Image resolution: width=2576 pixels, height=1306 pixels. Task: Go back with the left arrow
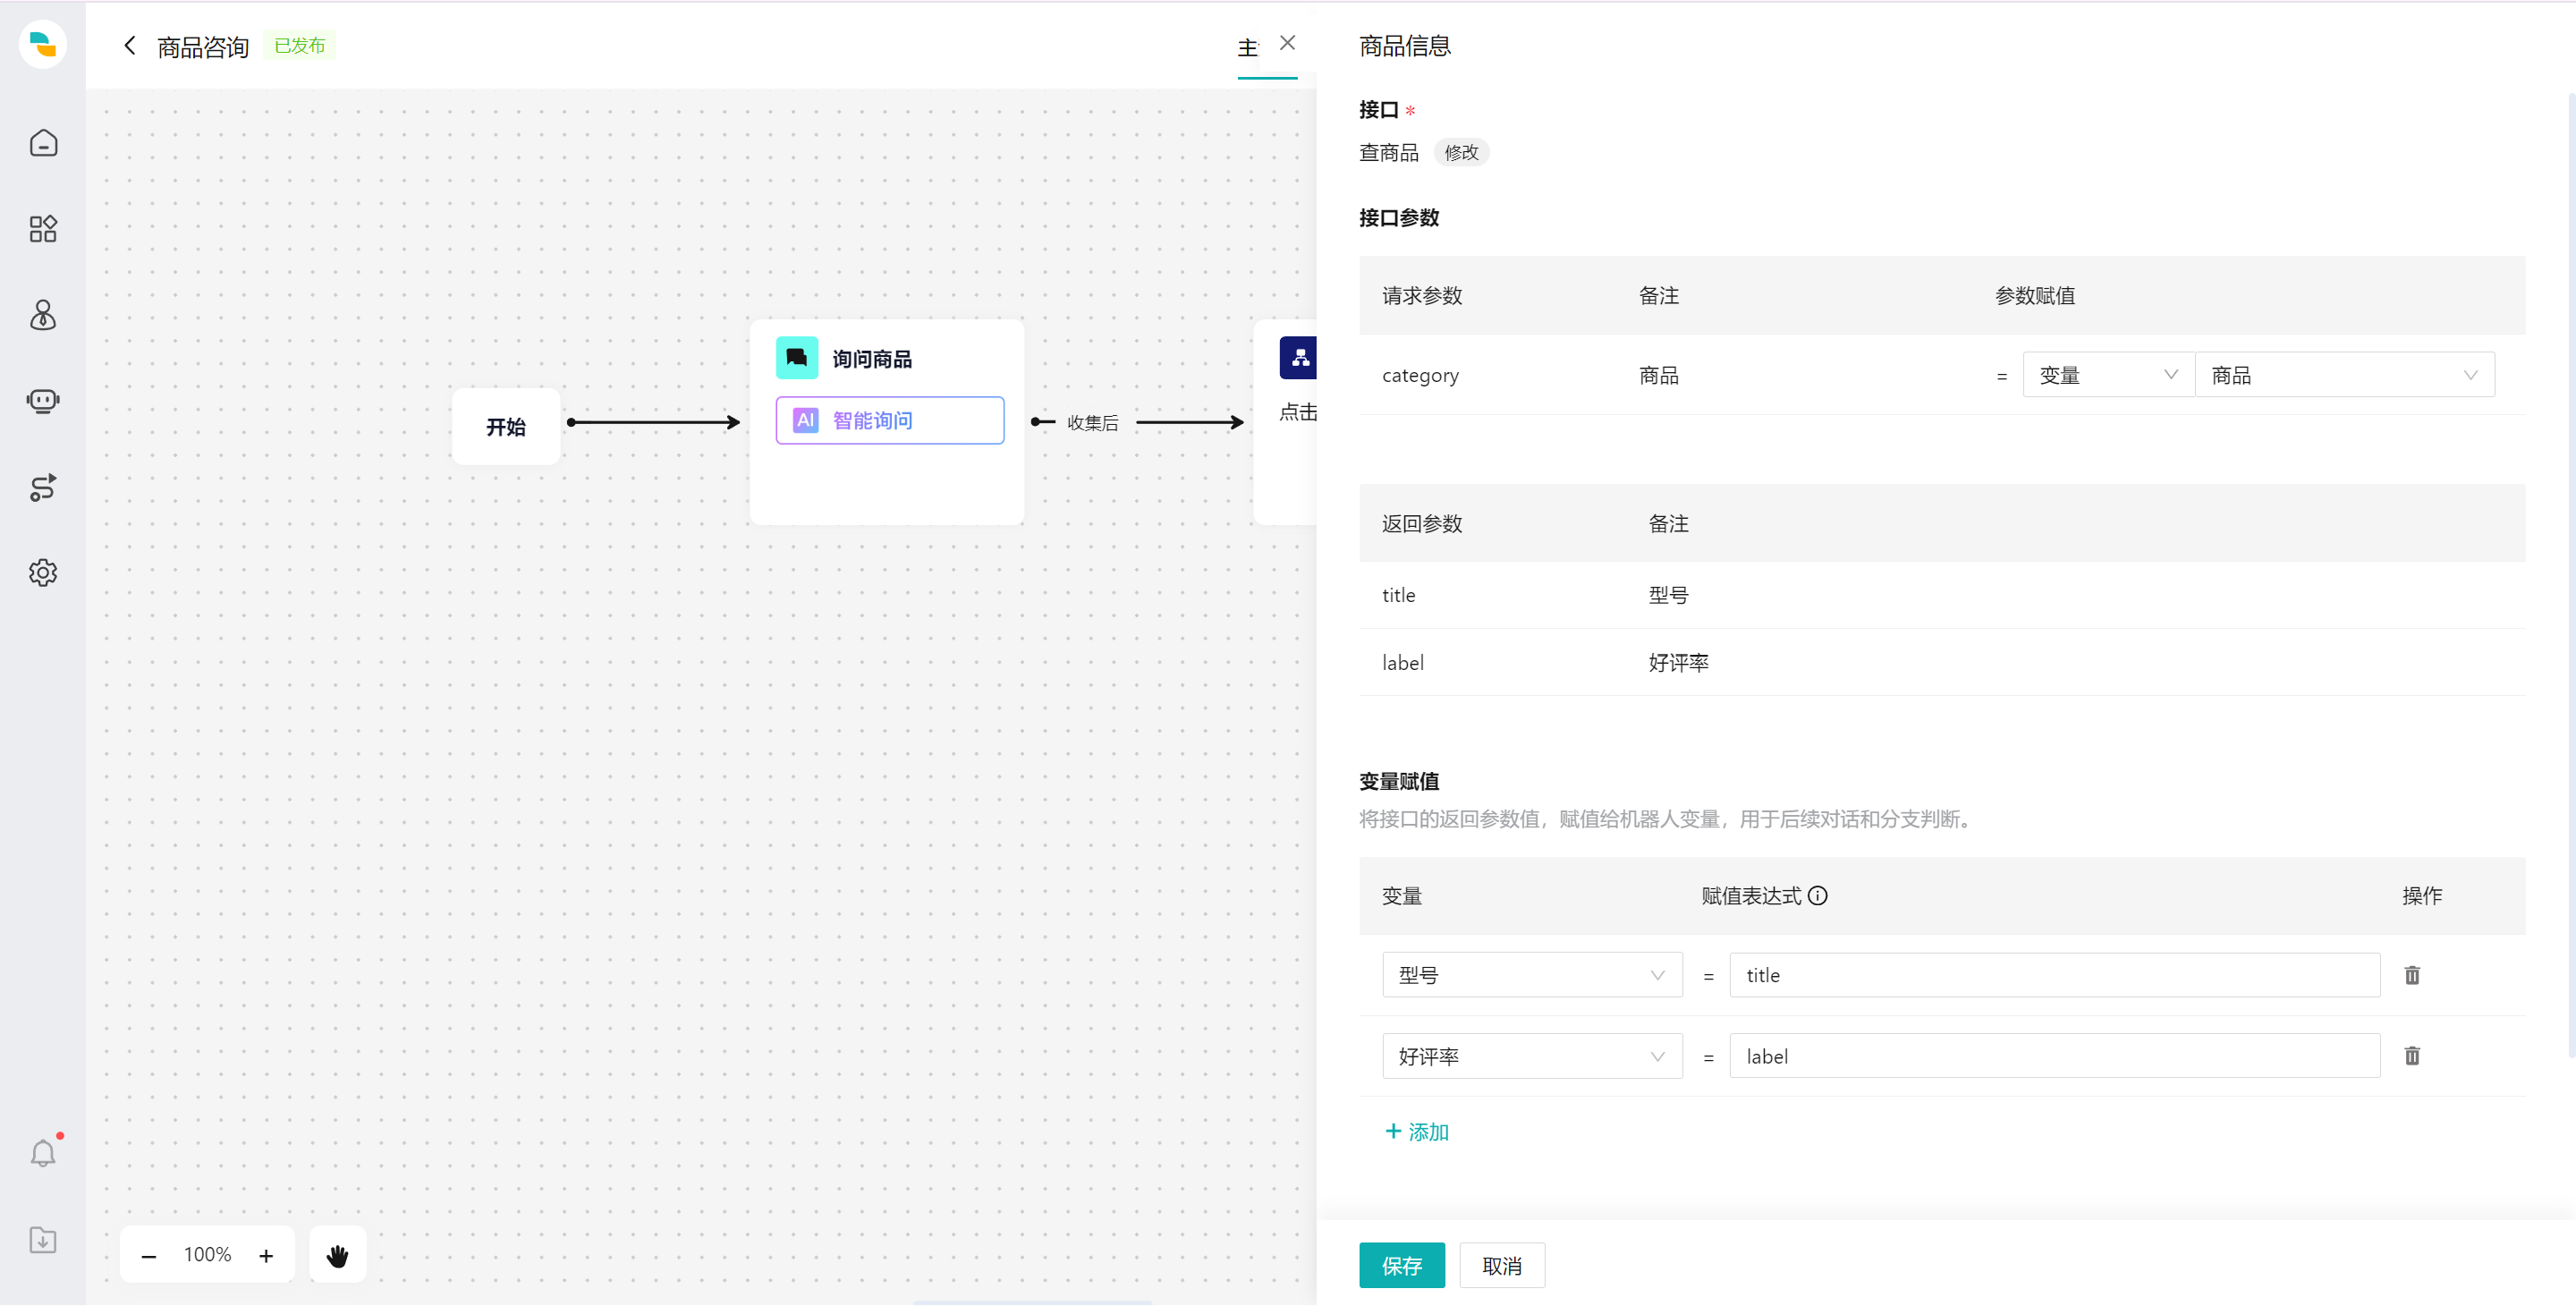point(129,45)
